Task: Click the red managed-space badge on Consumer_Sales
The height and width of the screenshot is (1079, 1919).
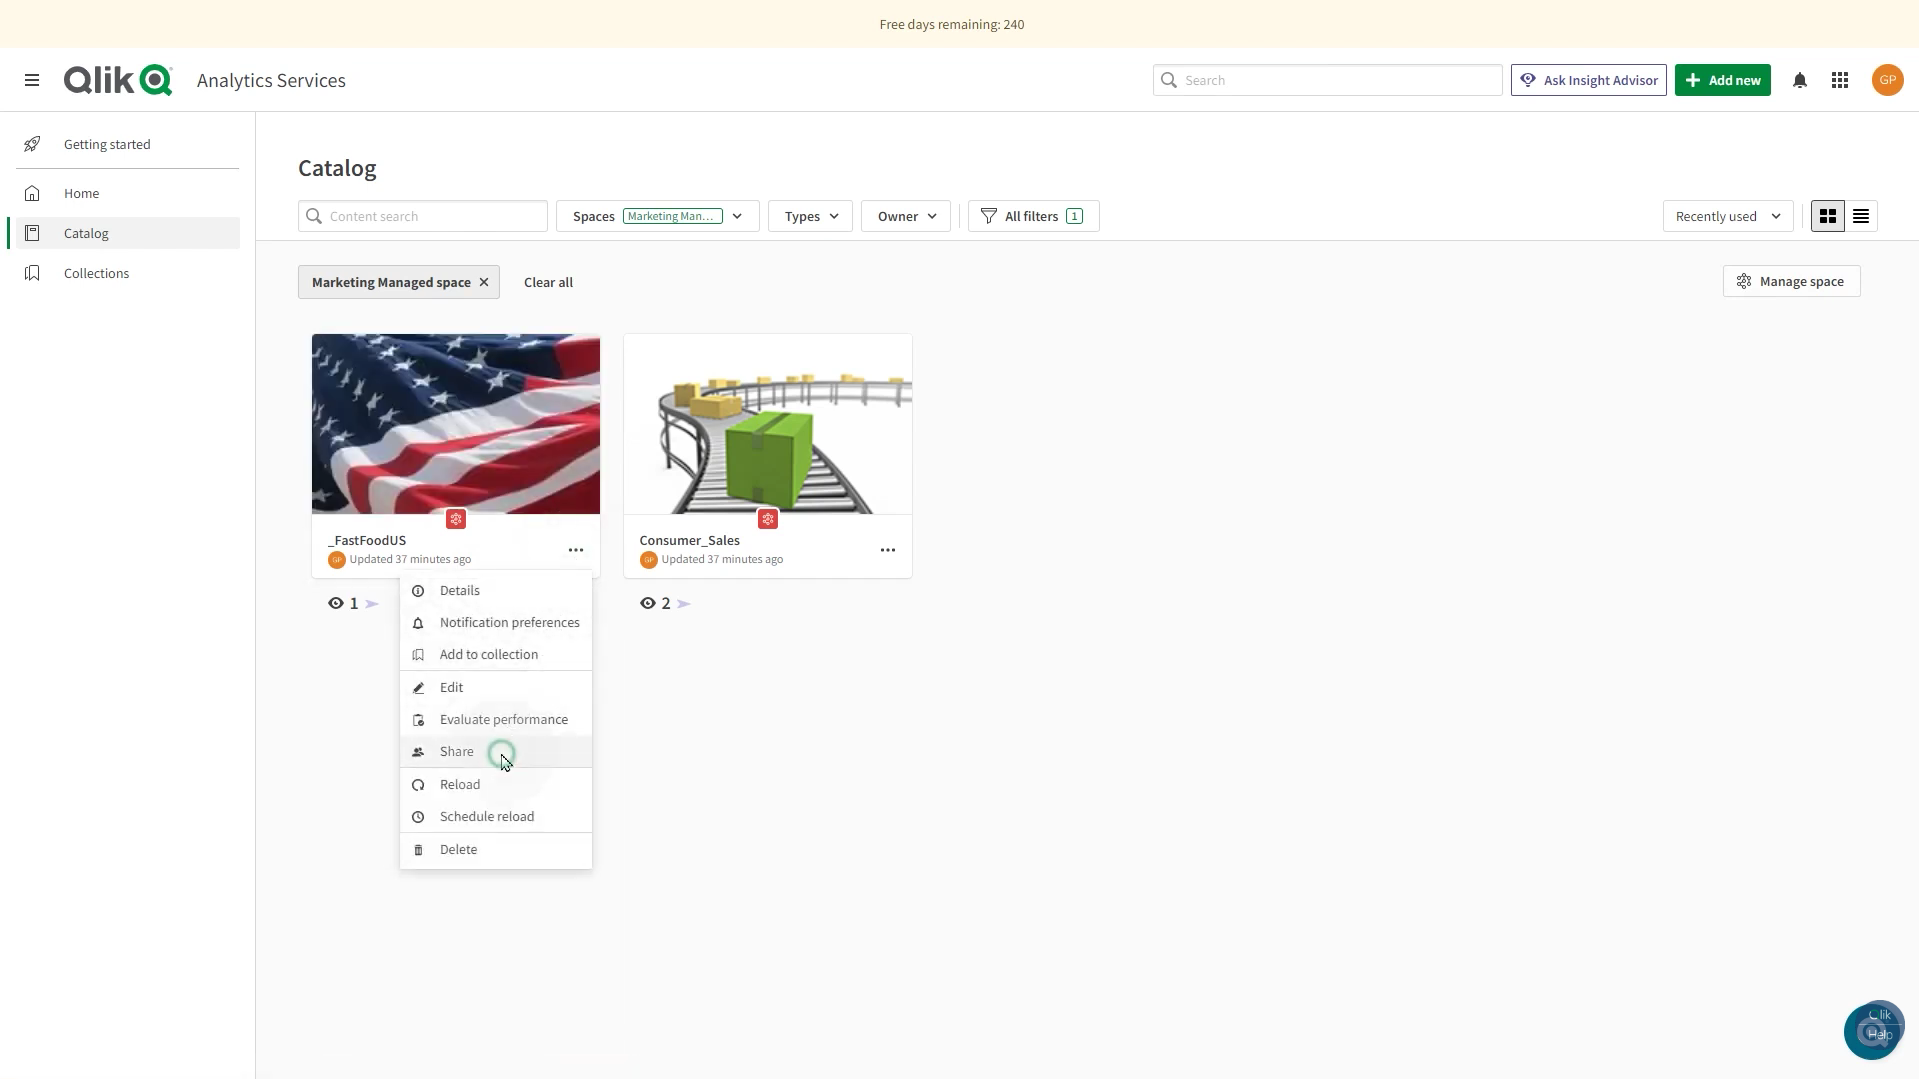Action: point(768,519)
